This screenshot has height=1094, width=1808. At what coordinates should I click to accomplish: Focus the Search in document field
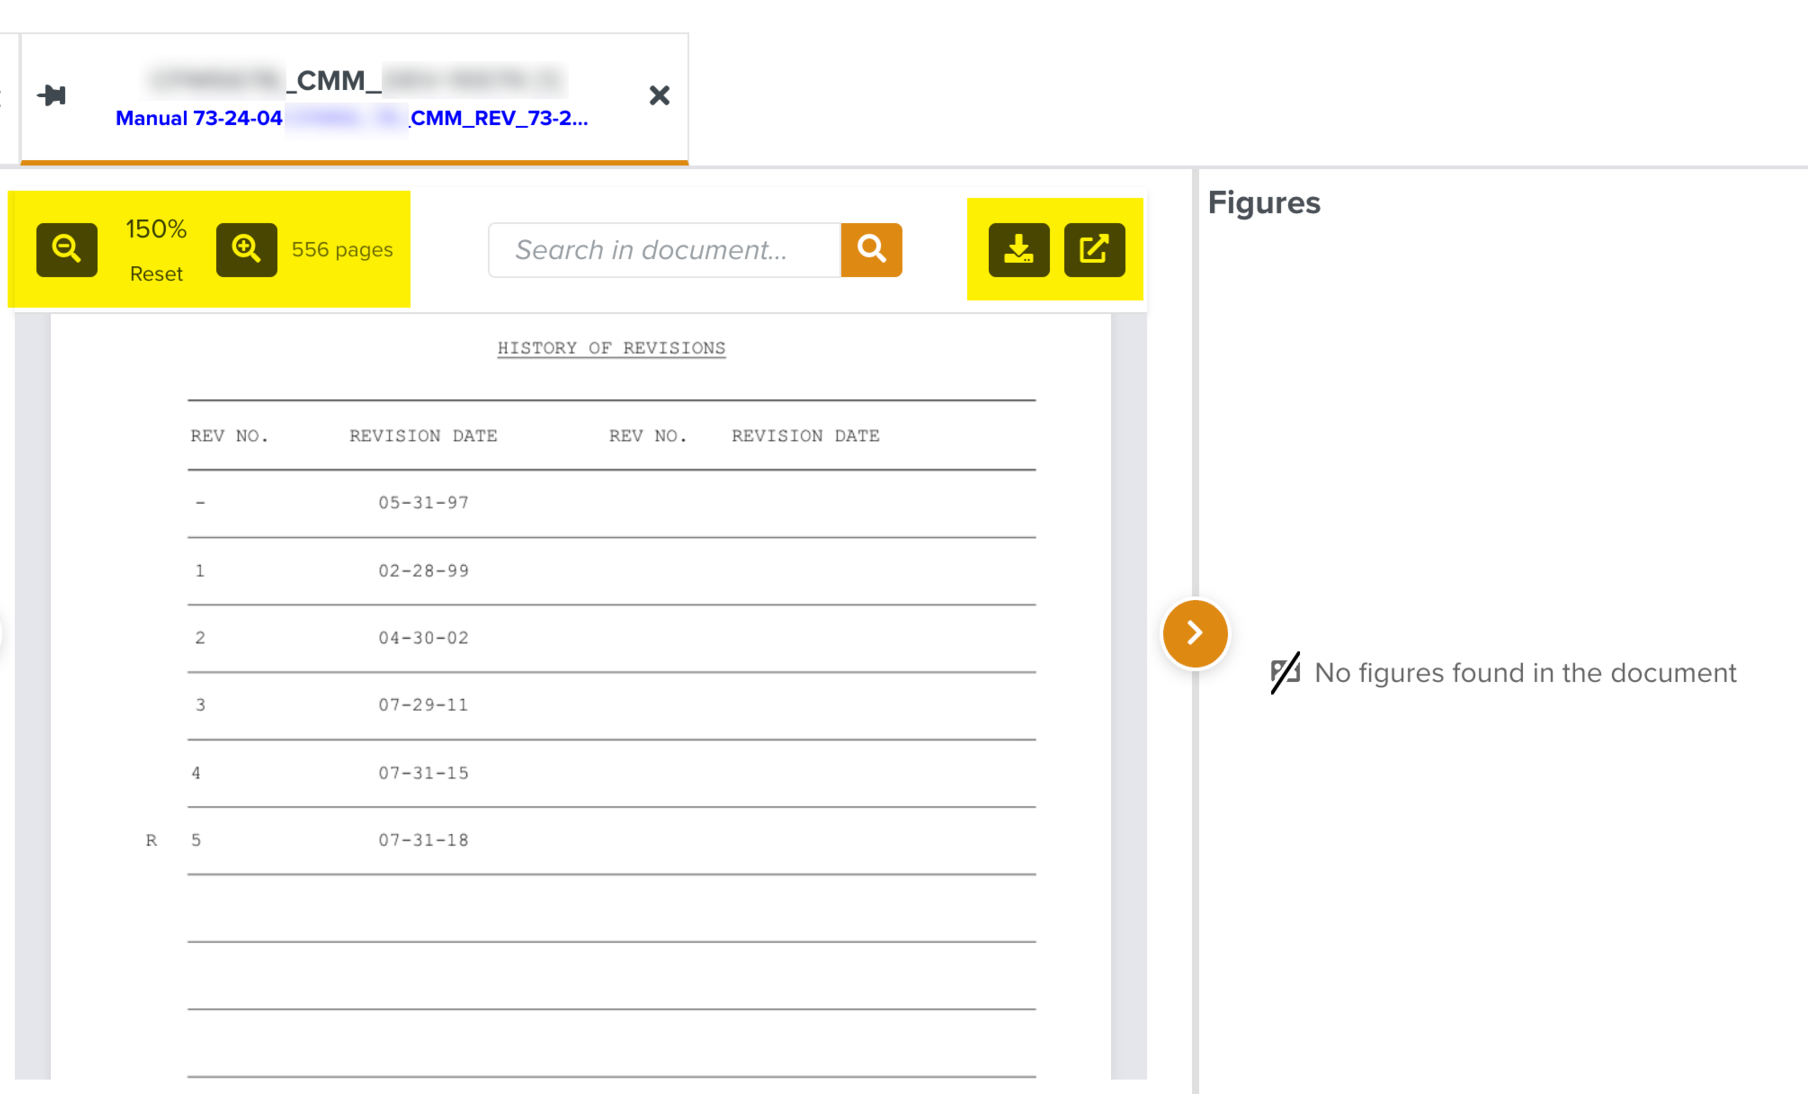click(x=664, y=250)
